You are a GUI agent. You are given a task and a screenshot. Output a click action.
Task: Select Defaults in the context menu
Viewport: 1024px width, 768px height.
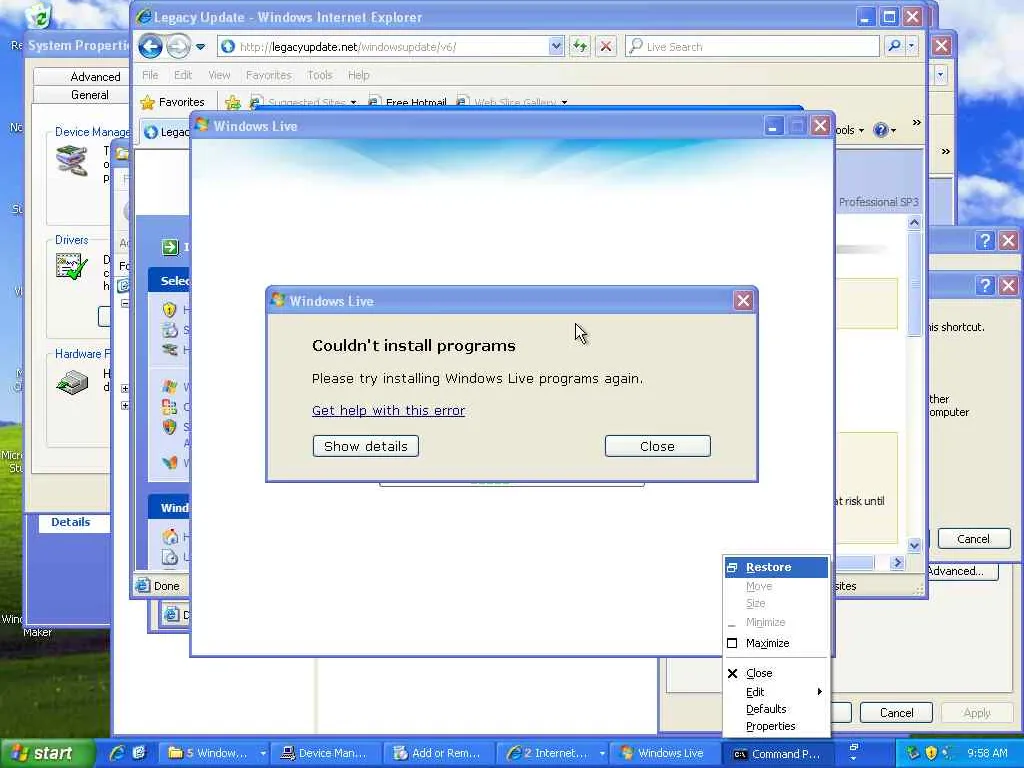776,709
